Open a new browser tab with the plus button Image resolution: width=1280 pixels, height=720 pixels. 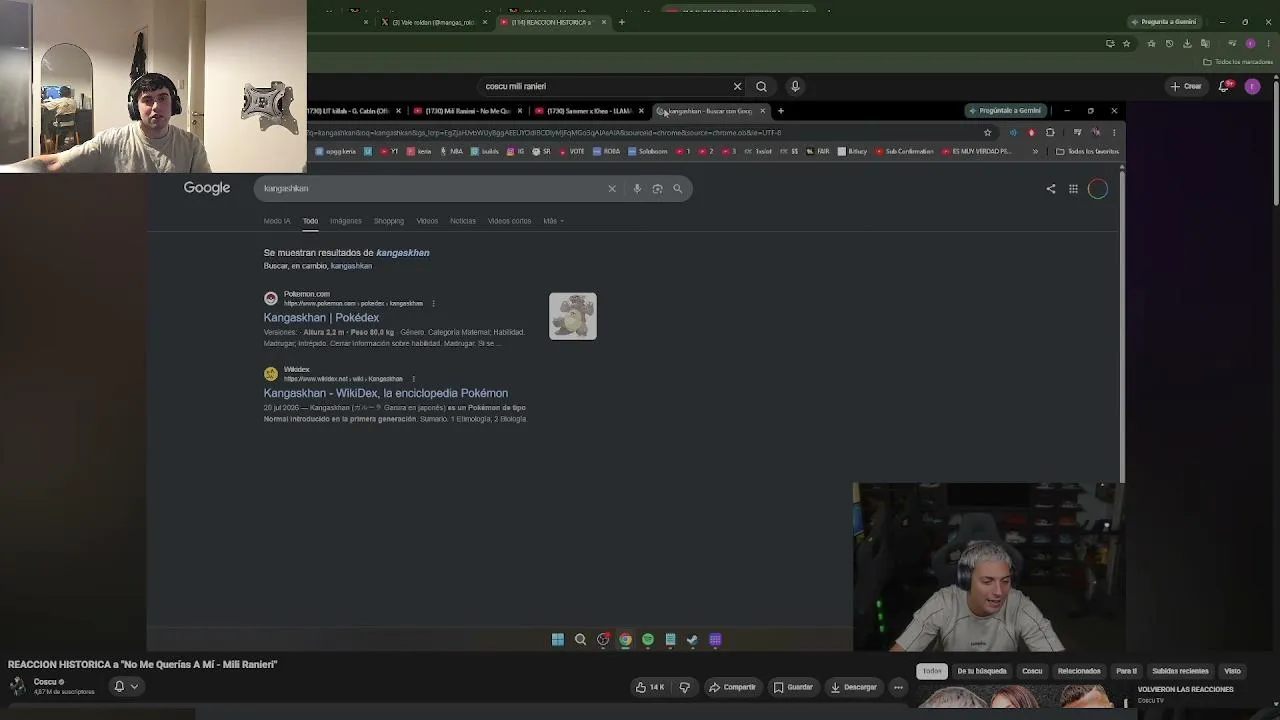621,22
